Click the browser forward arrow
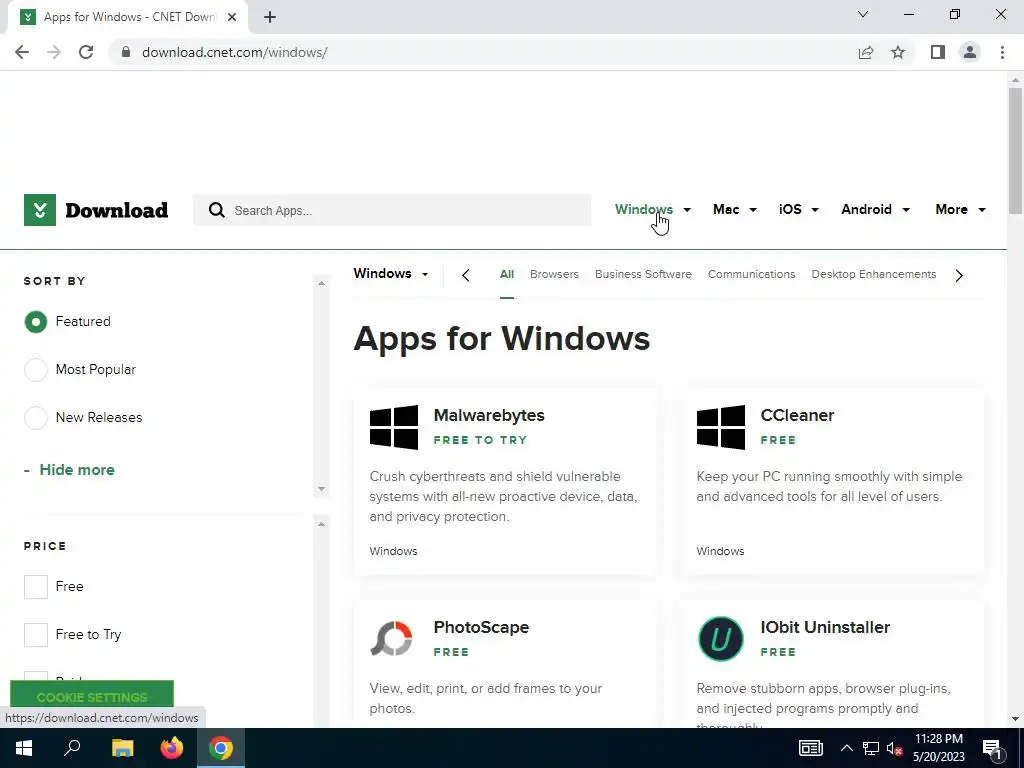This screenshot has width=1024, height=768. click(x=54, y=52)
